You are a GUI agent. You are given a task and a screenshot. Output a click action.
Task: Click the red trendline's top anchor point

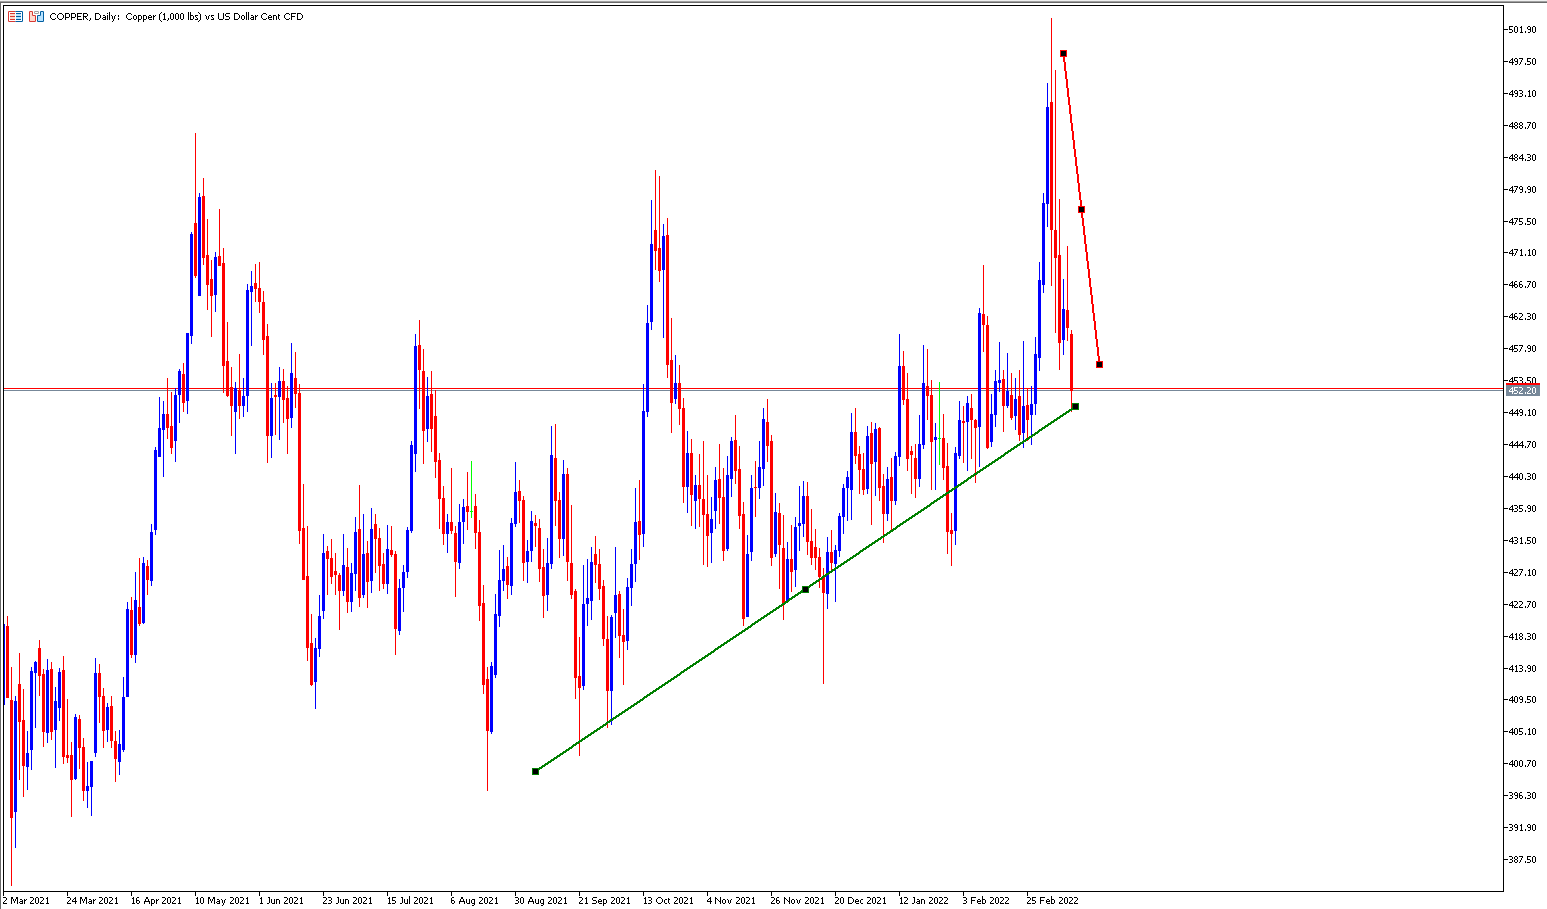pyautogui.click(x=1063, y=53)
